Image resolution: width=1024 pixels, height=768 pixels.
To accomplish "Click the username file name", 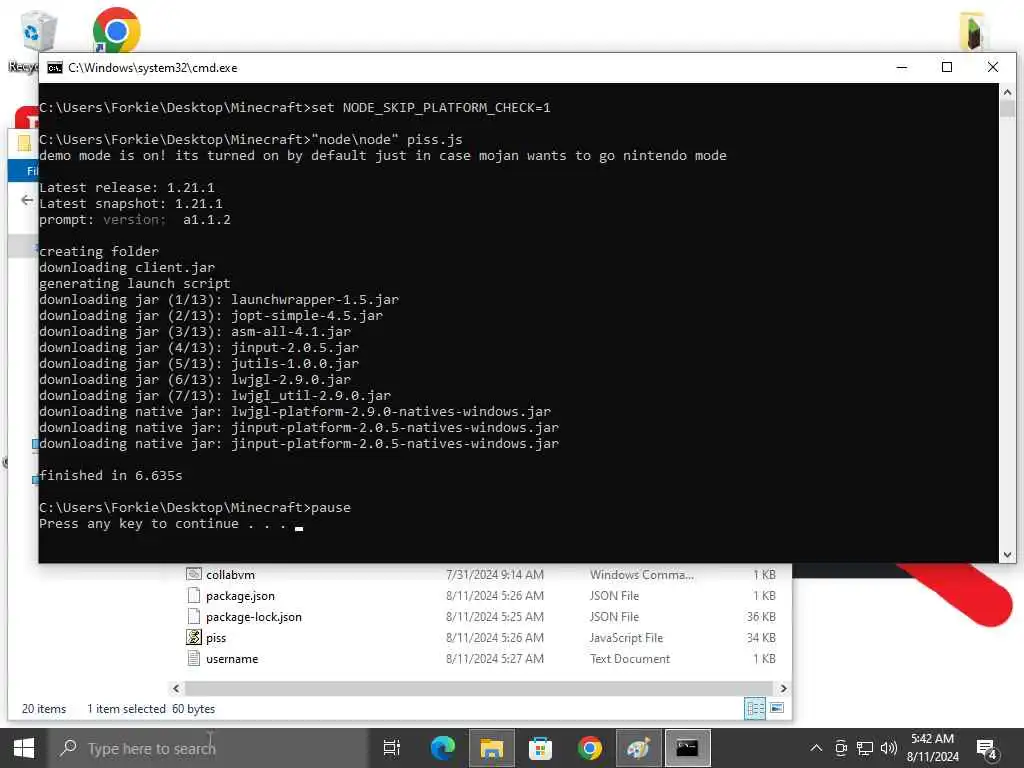I will (x=232, y=659).
